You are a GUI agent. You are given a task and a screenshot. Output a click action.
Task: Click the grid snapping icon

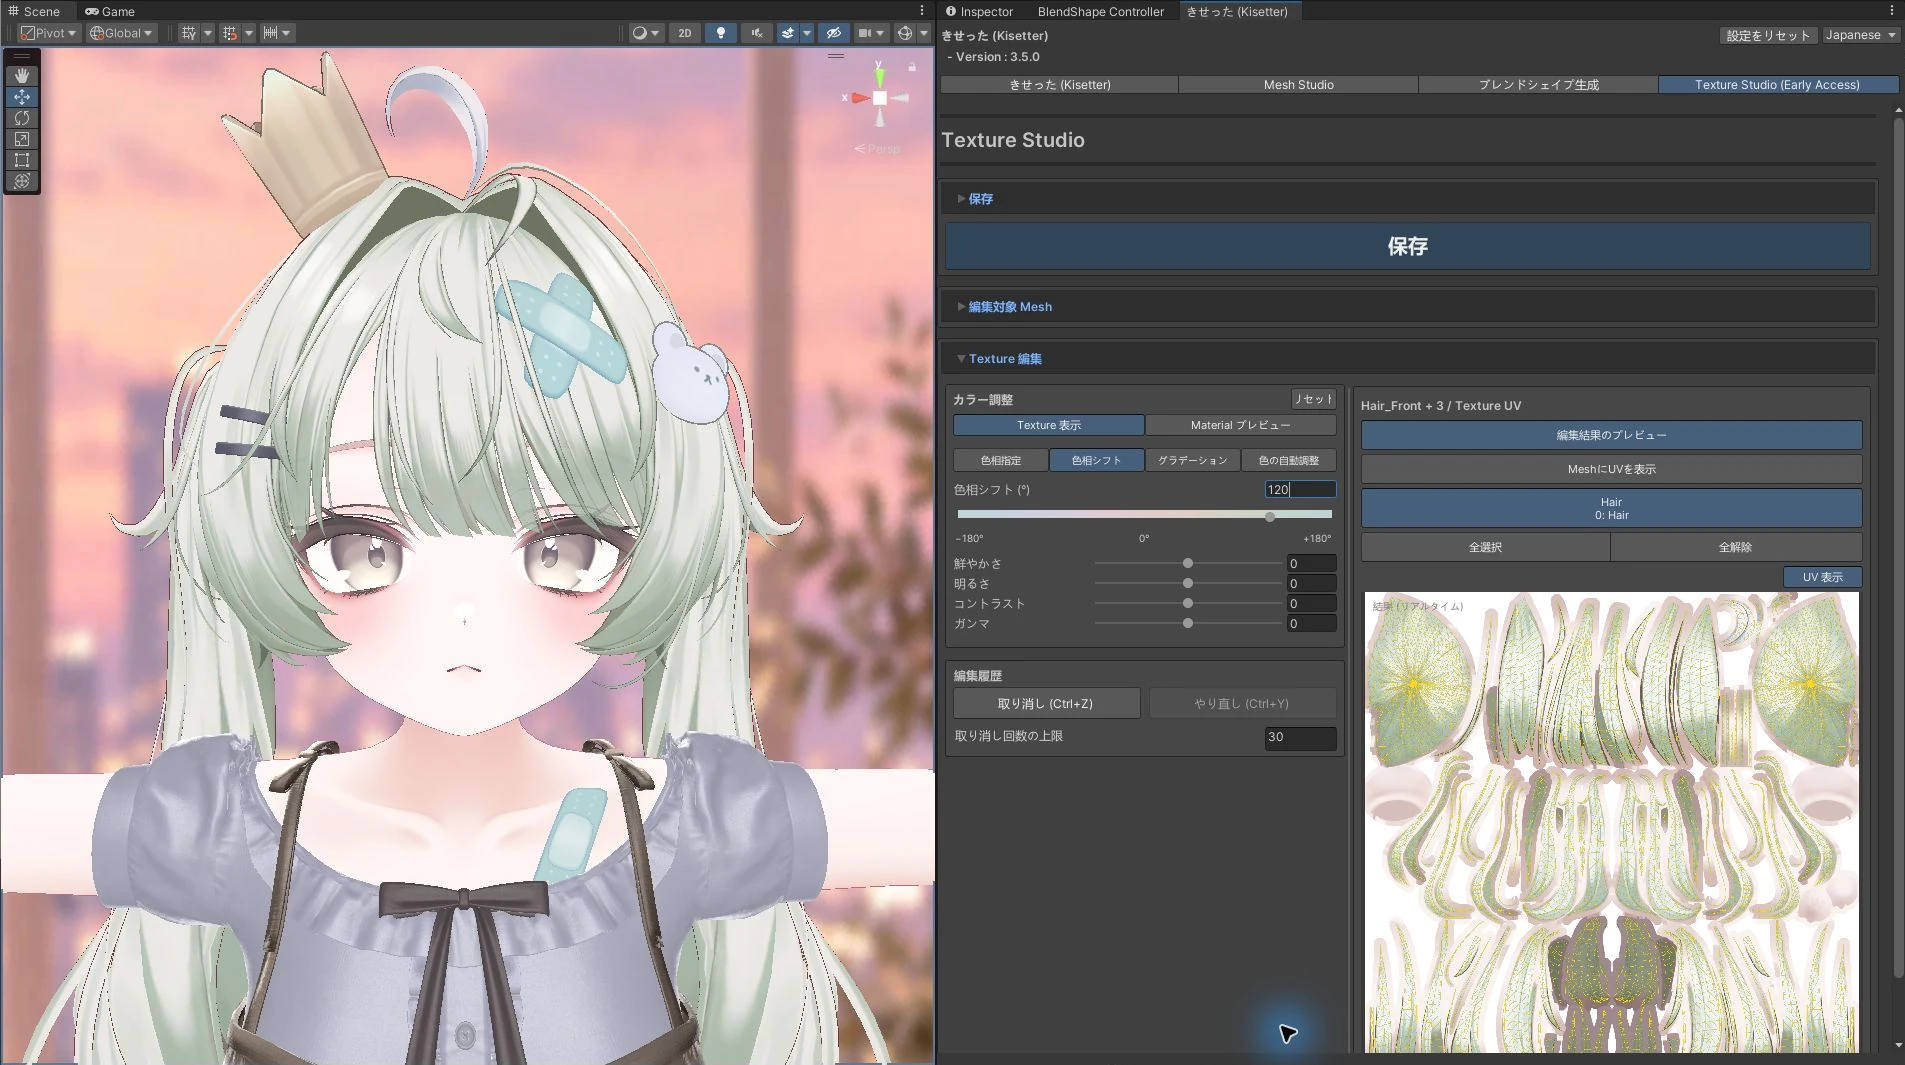(230, 33)
